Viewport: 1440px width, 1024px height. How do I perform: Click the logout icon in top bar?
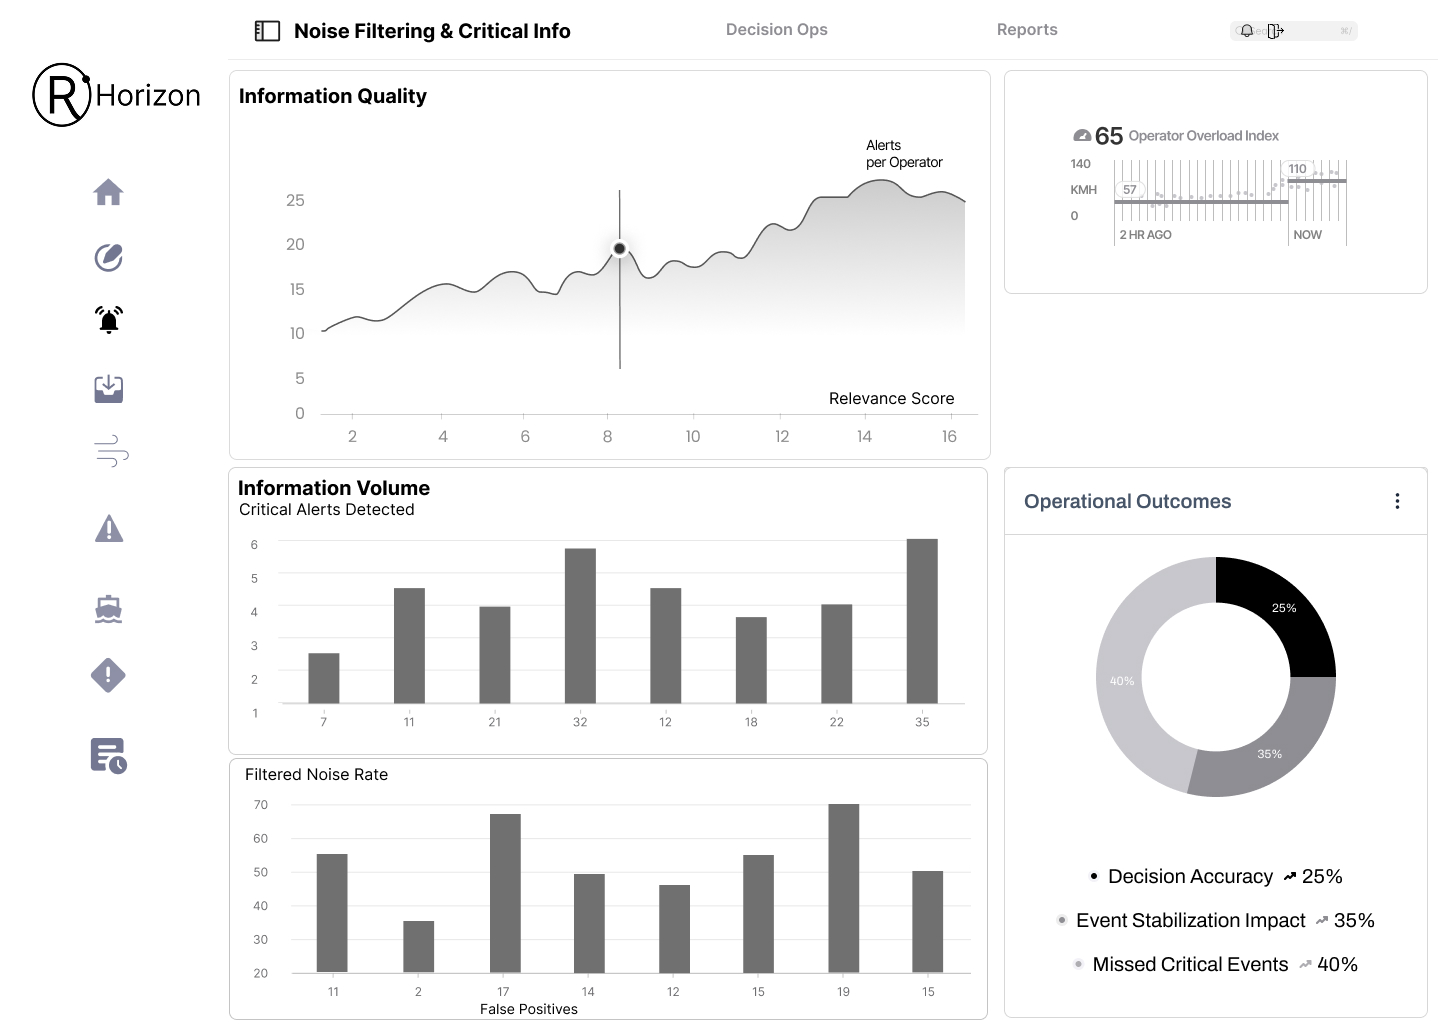click(1275, 31)
